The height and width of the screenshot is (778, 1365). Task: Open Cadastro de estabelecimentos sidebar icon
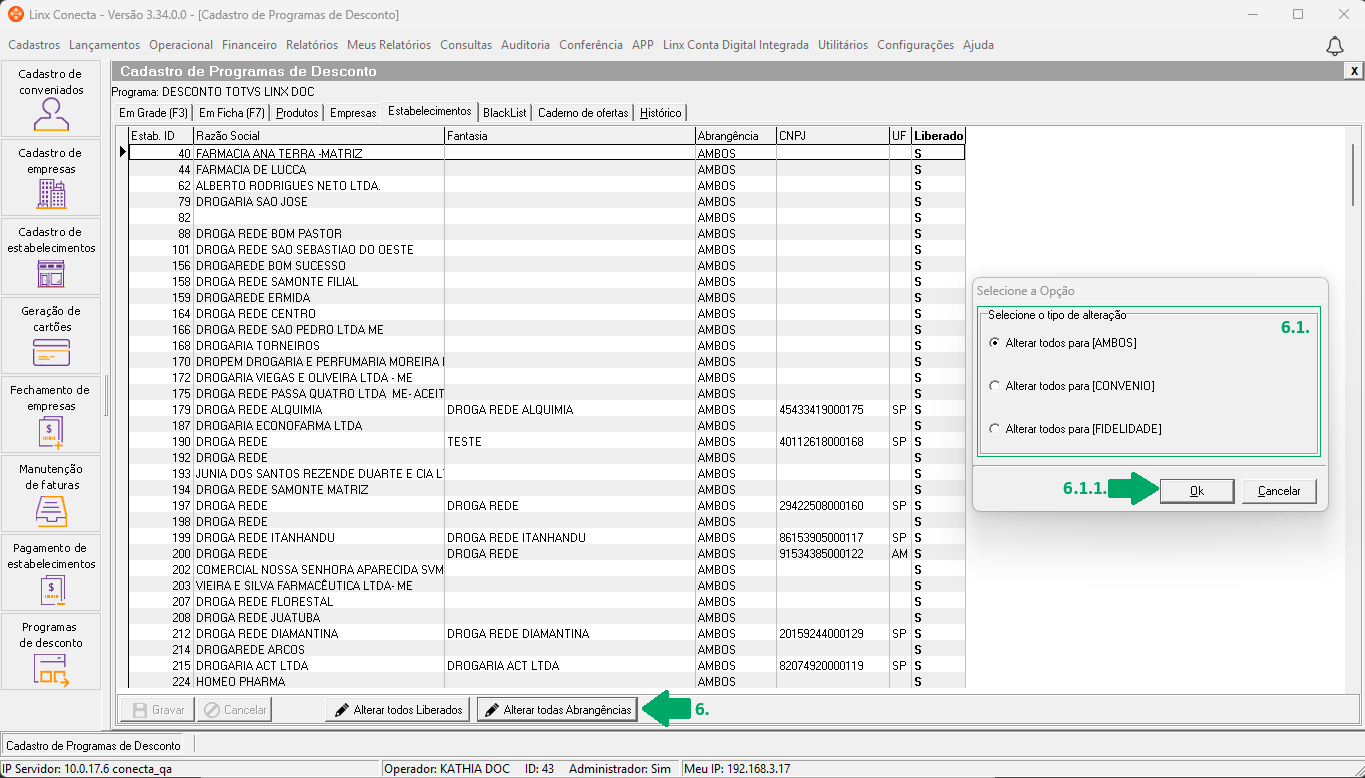point(51,256)
